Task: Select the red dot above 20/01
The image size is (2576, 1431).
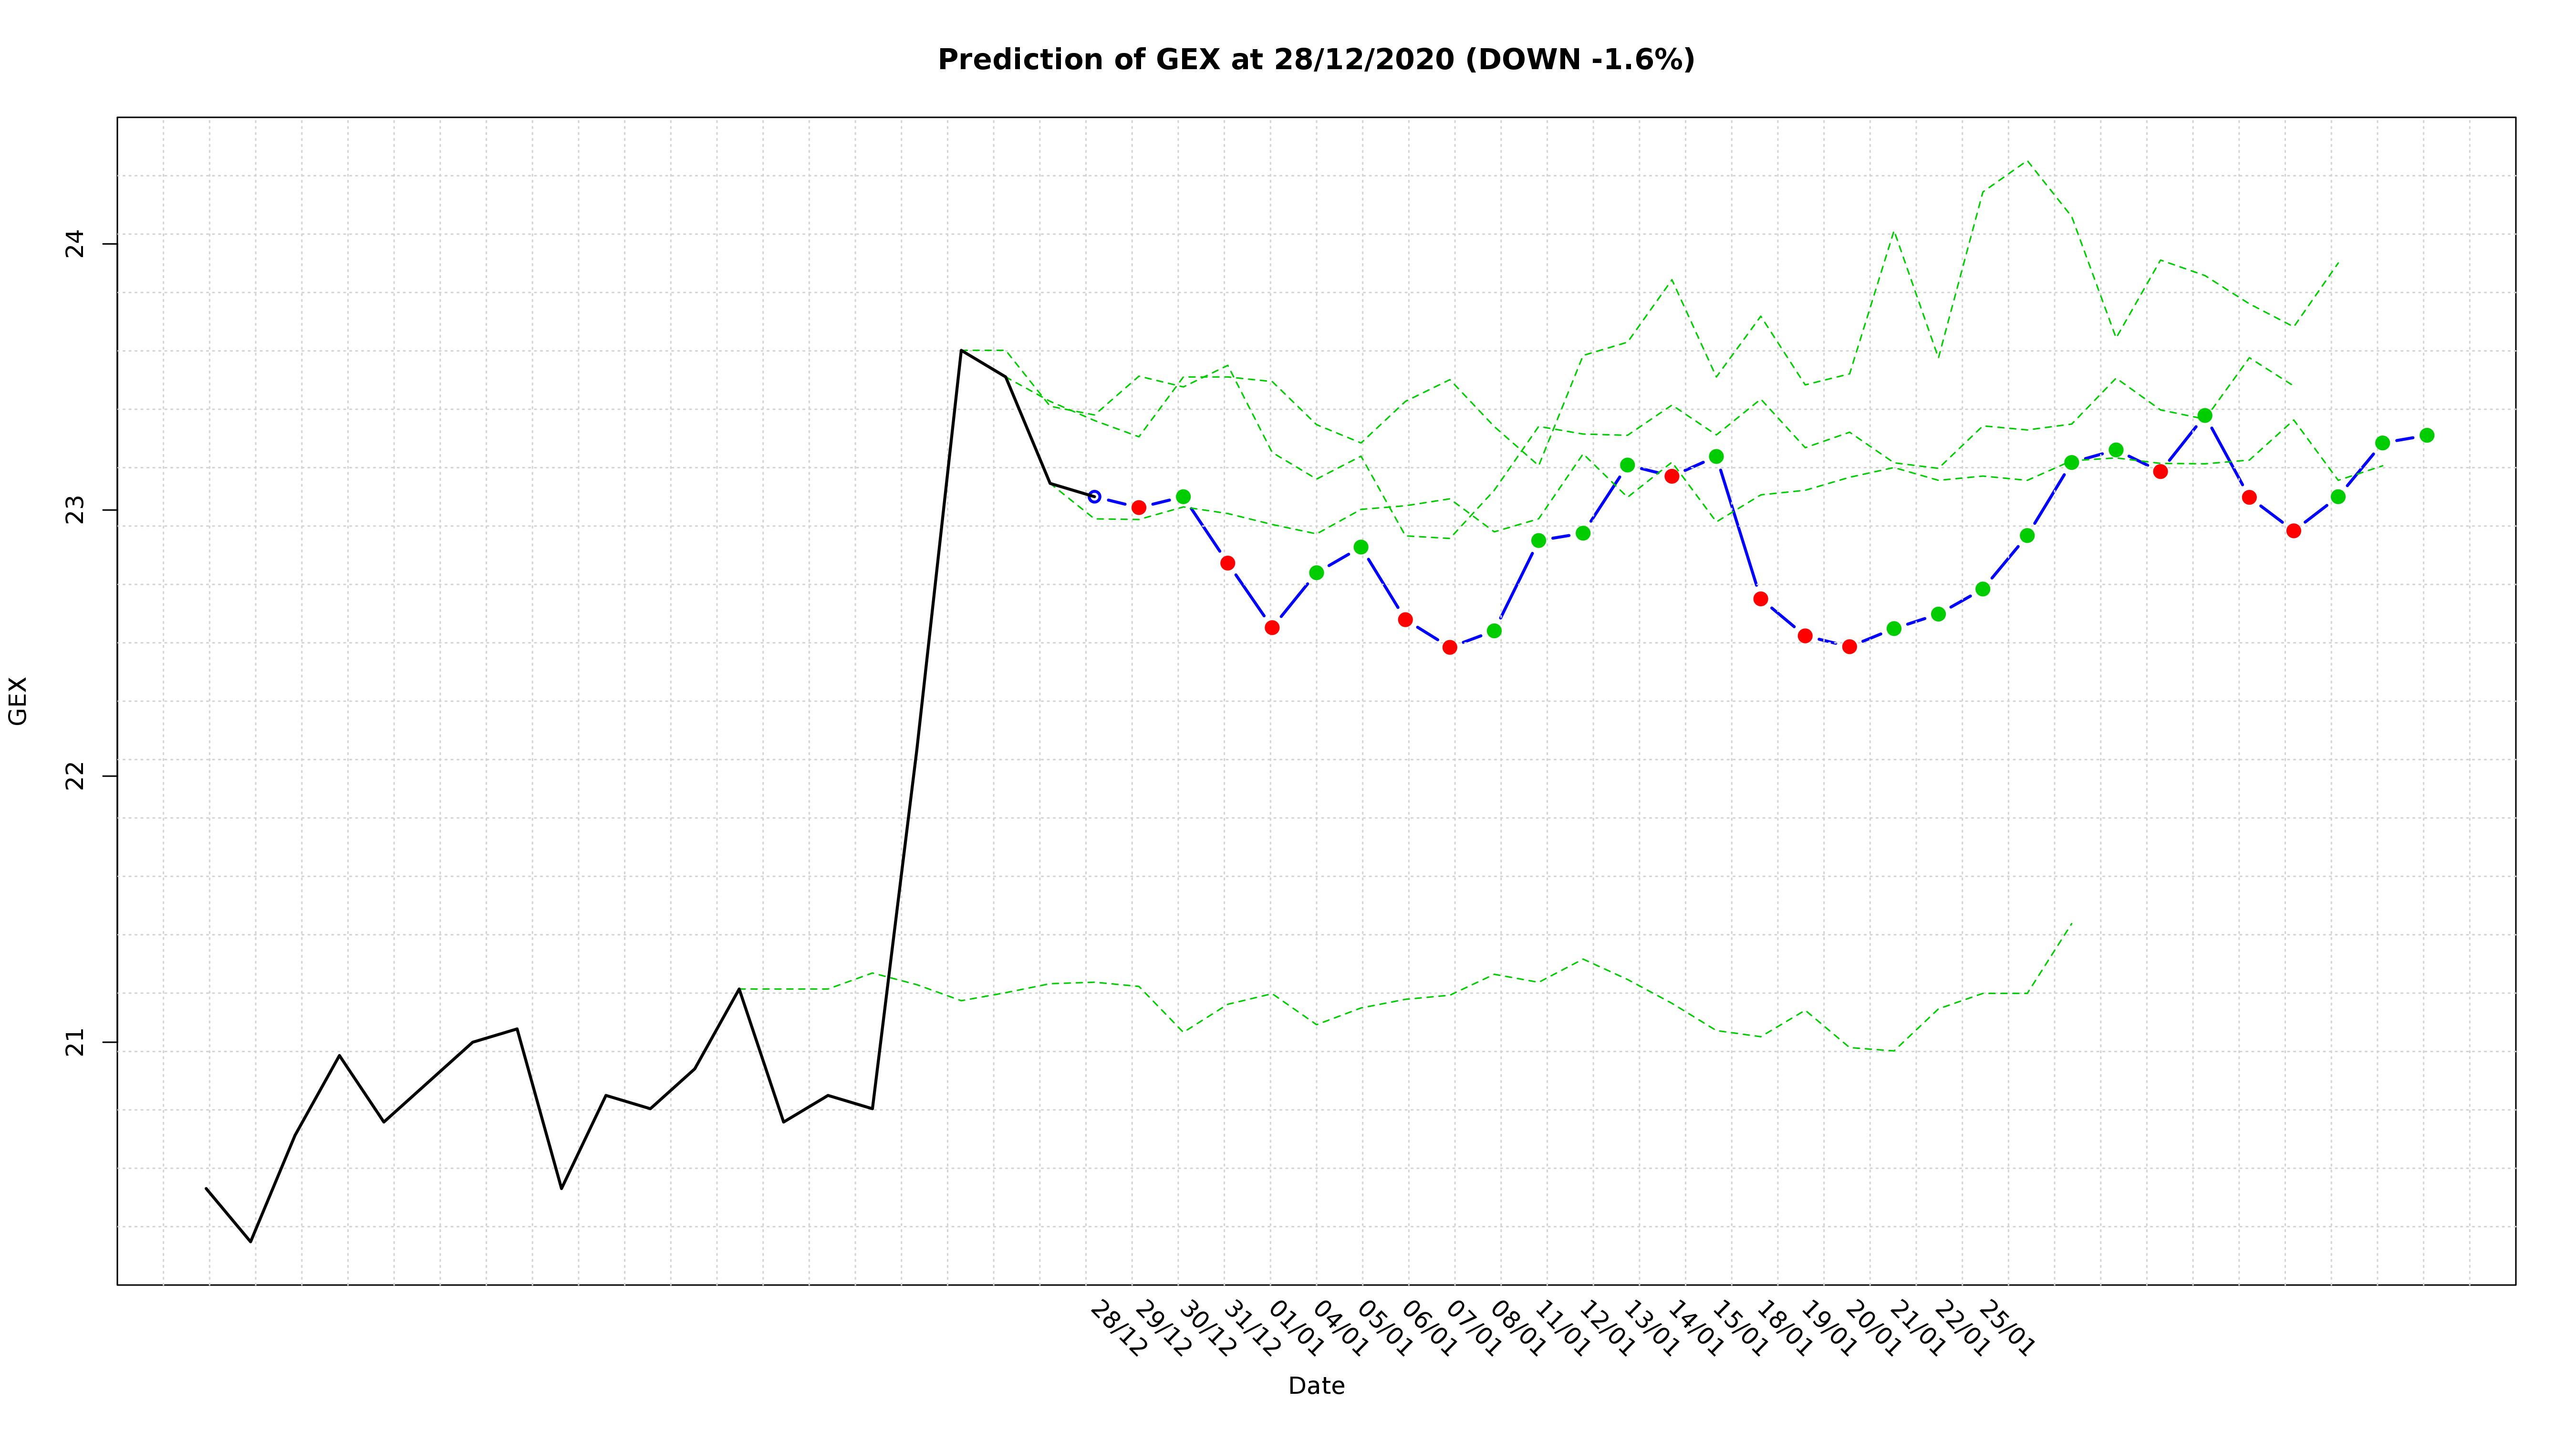Action: tap(1849, 646)
